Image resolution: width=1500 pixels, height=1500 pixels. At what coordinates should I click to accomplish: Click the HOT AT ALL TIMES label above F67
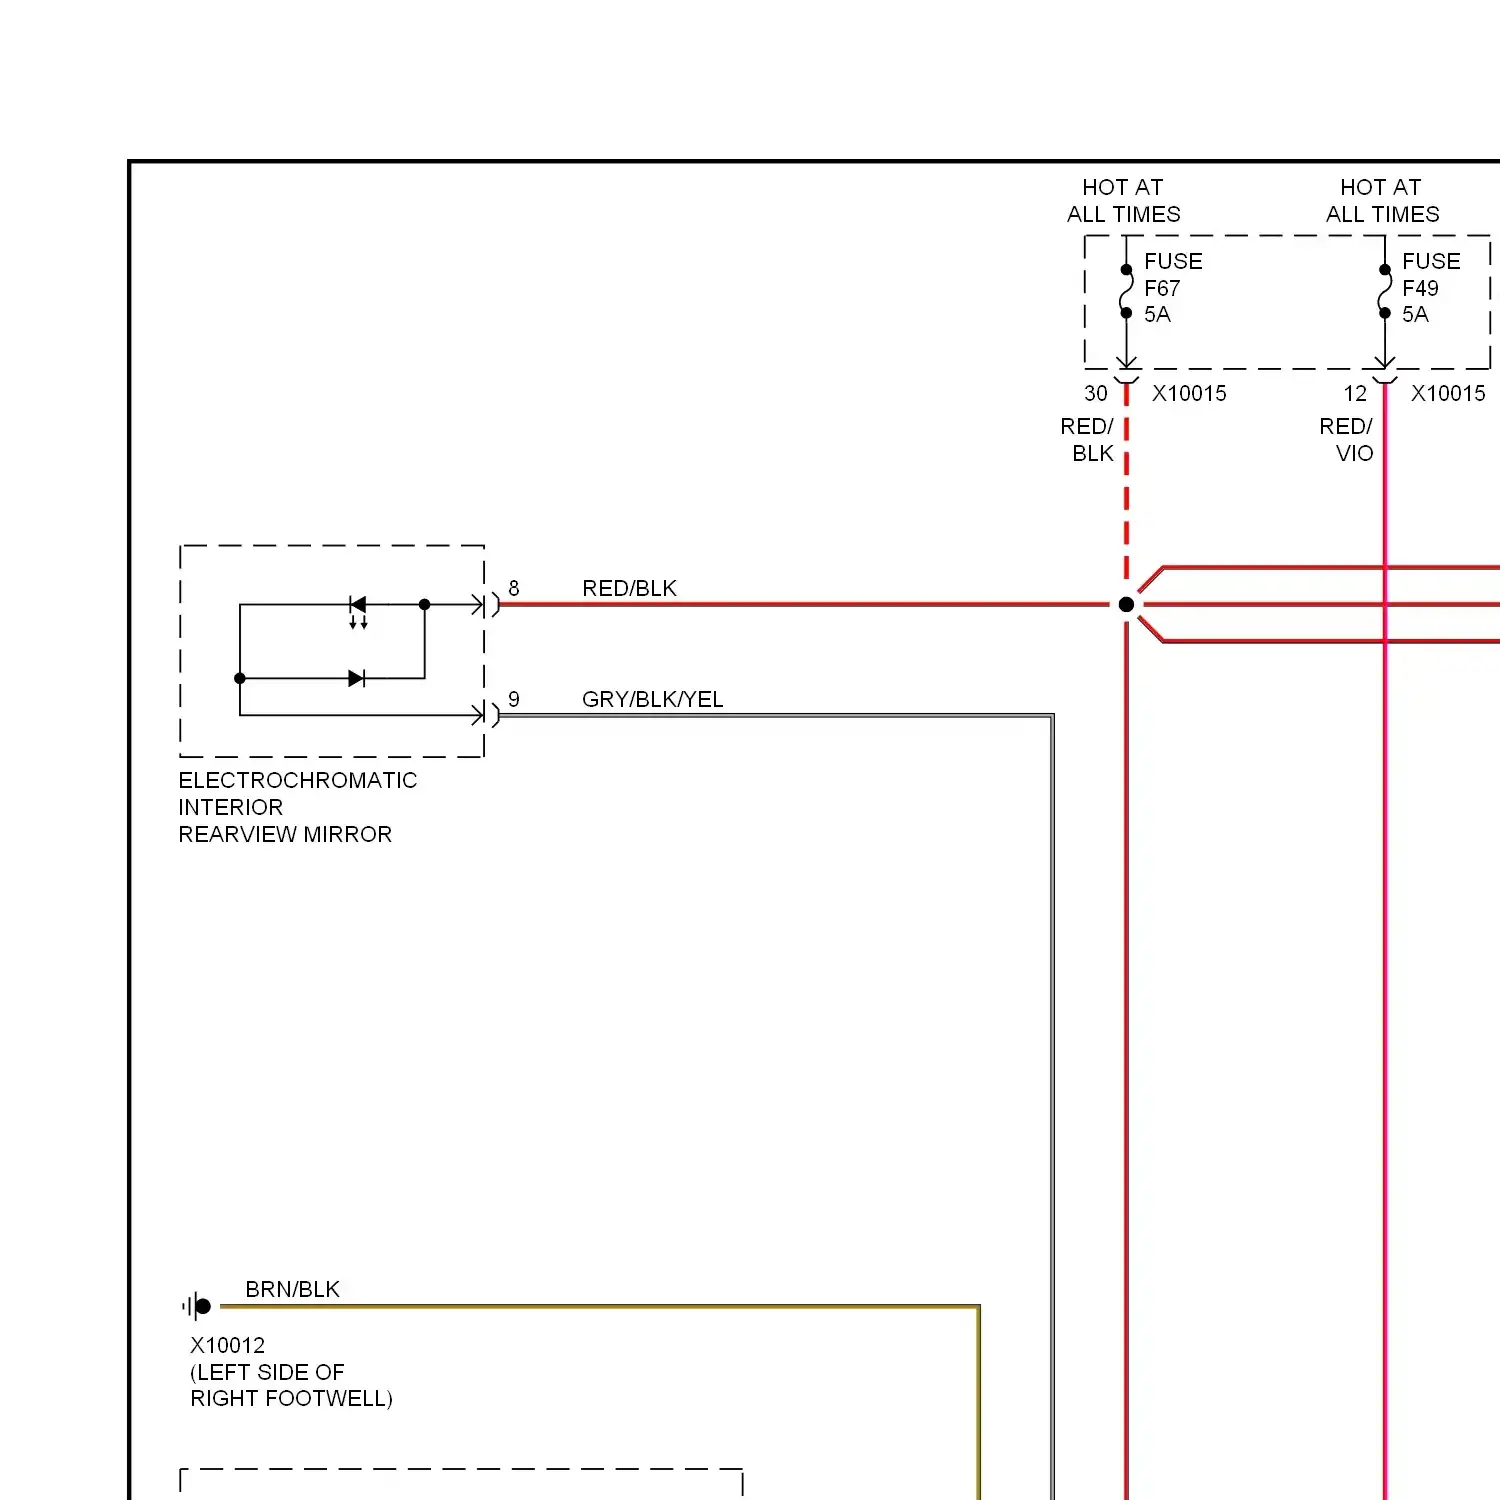pos(1124,201)
